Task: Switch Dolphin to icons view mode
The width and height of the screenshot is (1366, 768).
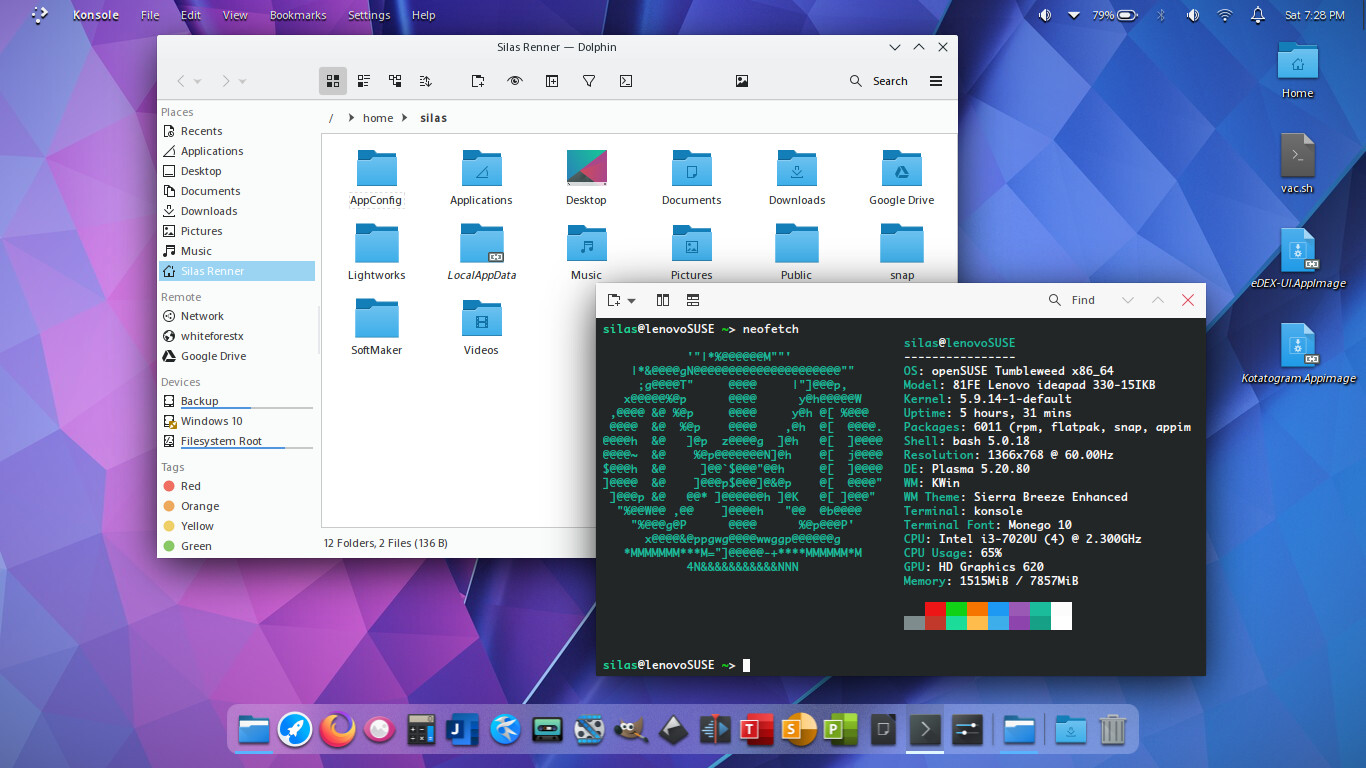Action: pos(333,81)
